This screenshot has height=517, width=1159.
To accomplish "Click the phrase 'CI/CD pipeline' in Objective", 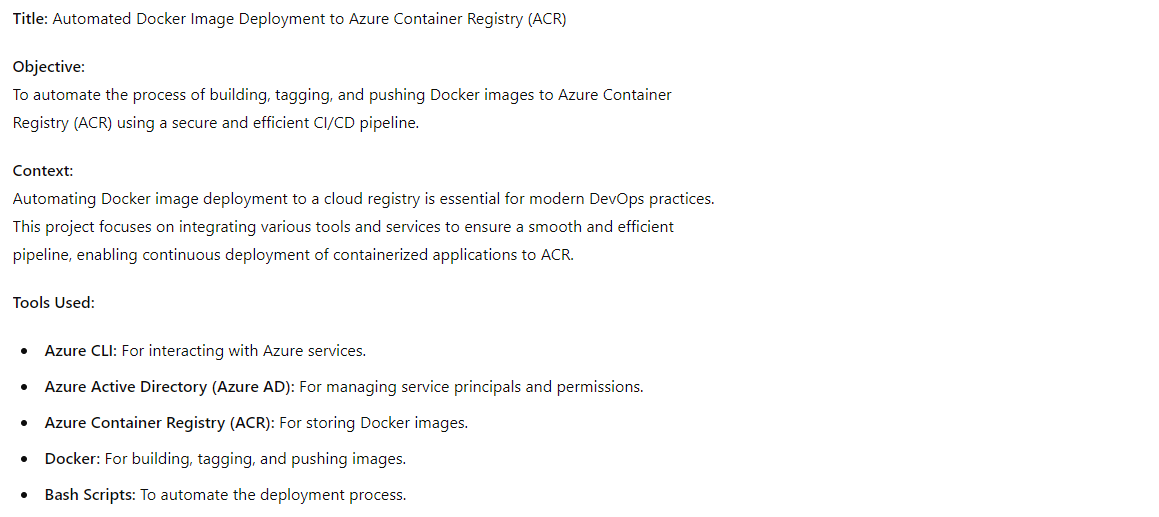I will [360, 124].
